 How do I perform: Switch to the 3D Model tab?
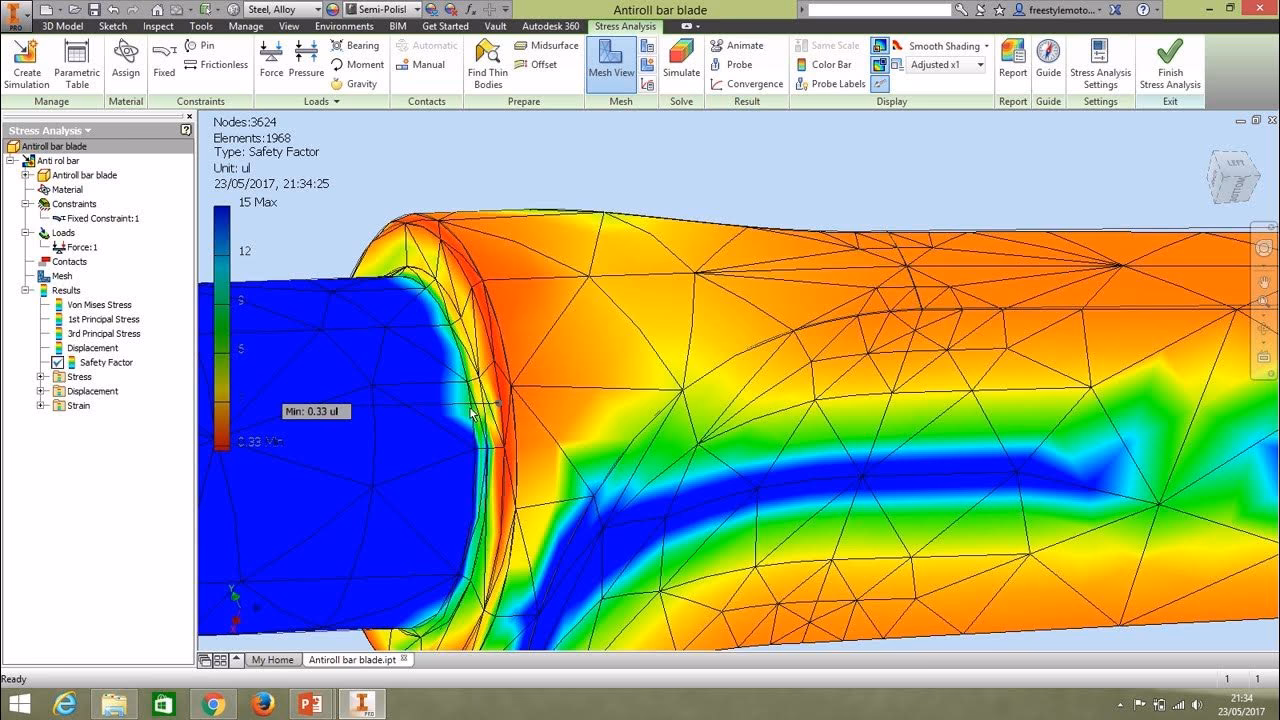tap(62, 26)
